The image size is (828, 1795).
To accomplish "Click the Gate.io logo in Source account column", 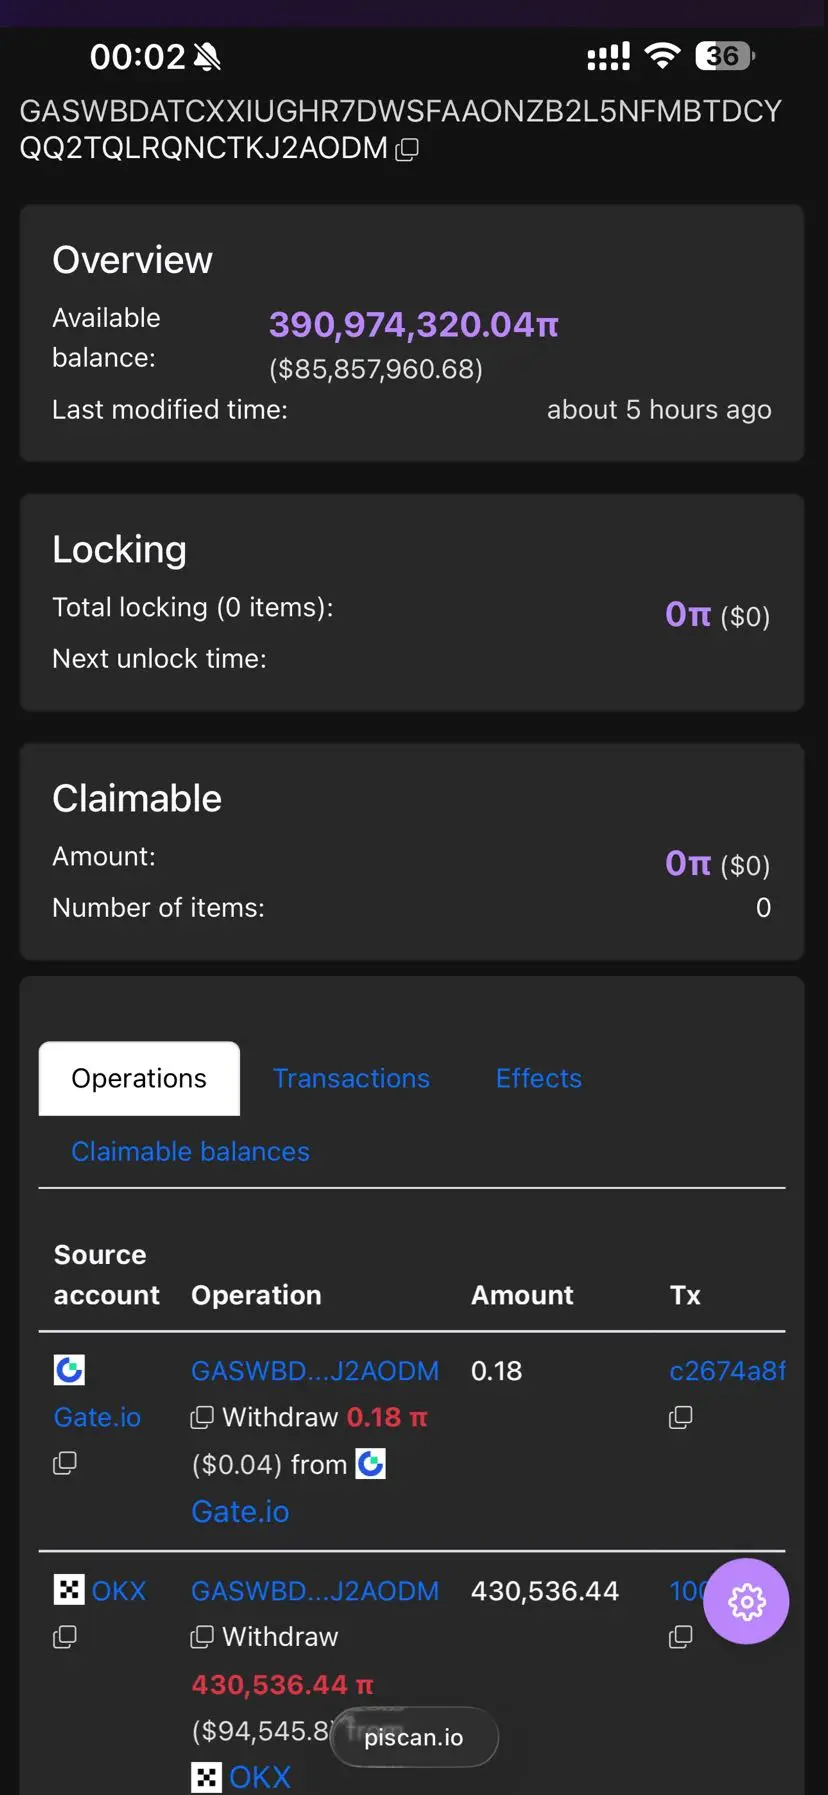I will pyautogui.click(x=69, y=1370).
